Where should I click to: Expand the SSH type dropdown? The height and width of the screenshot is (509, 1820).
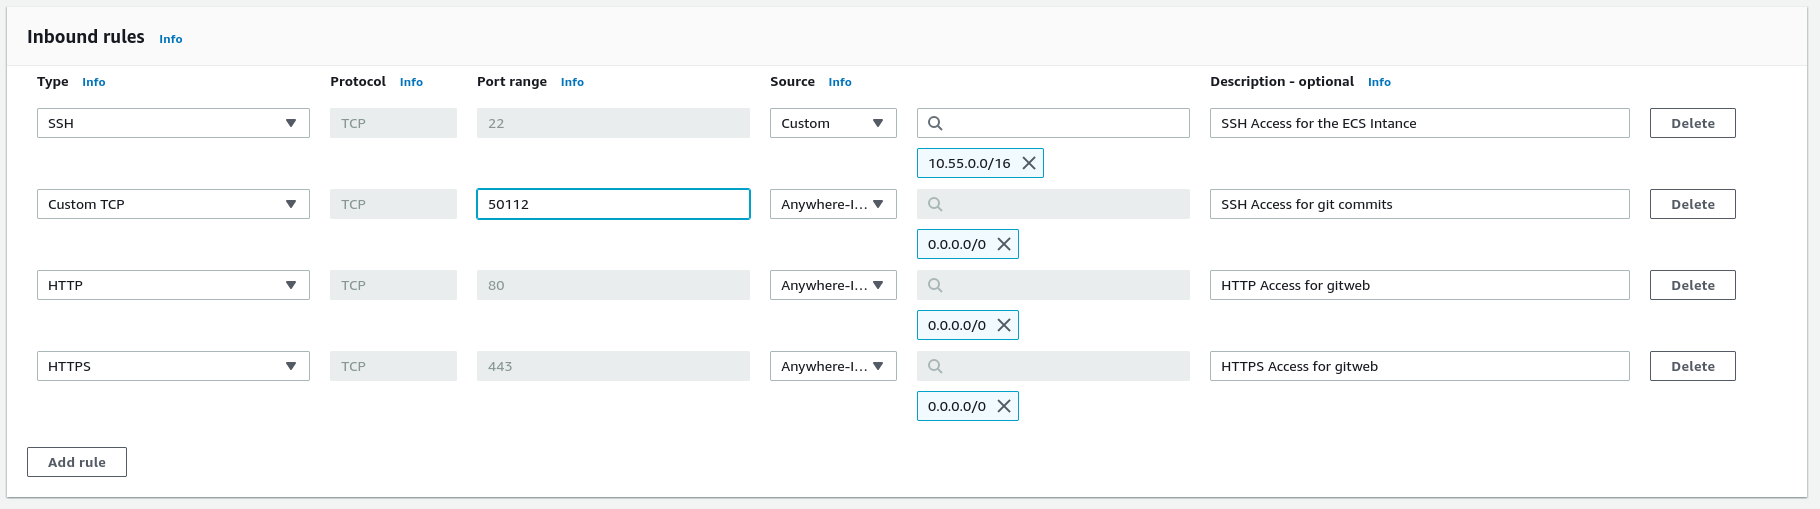173,123
